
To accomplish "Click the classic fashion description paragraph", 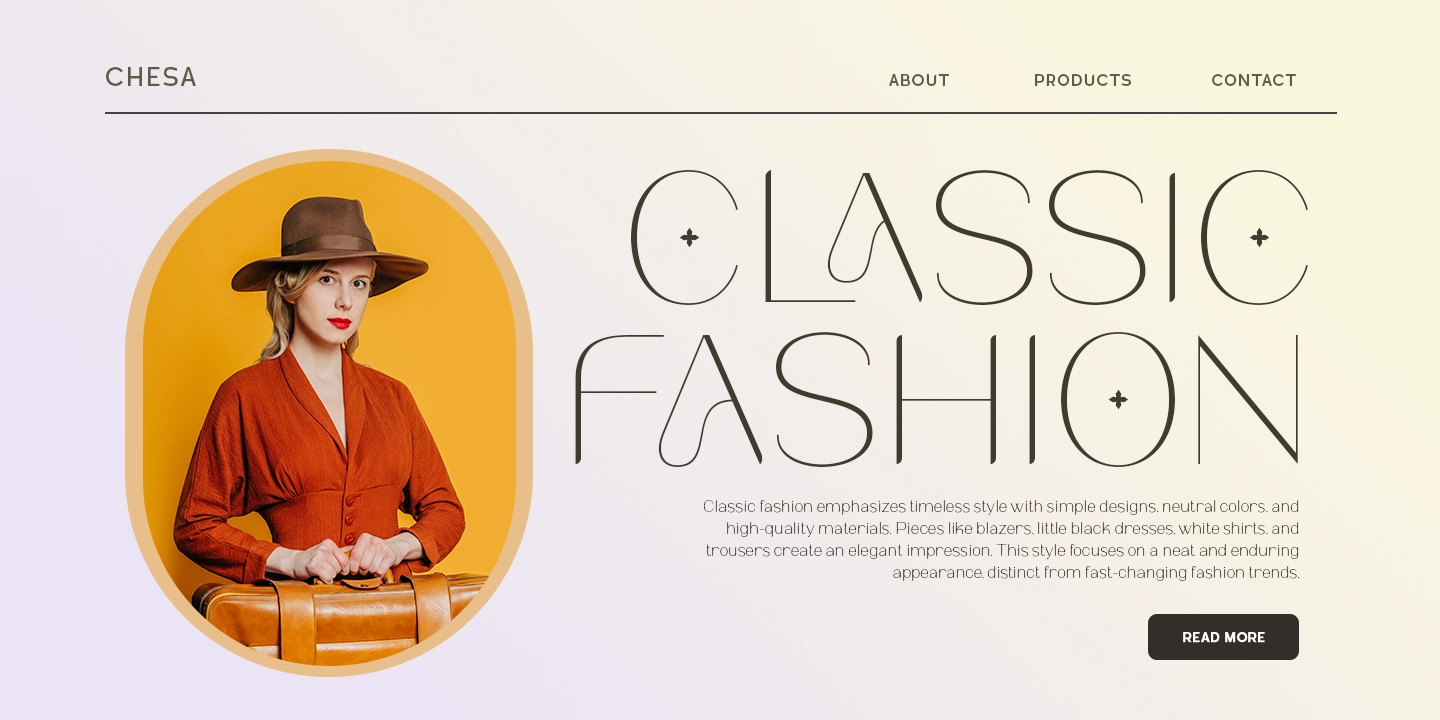I will pyautogui.click(x=1001, y=539).
